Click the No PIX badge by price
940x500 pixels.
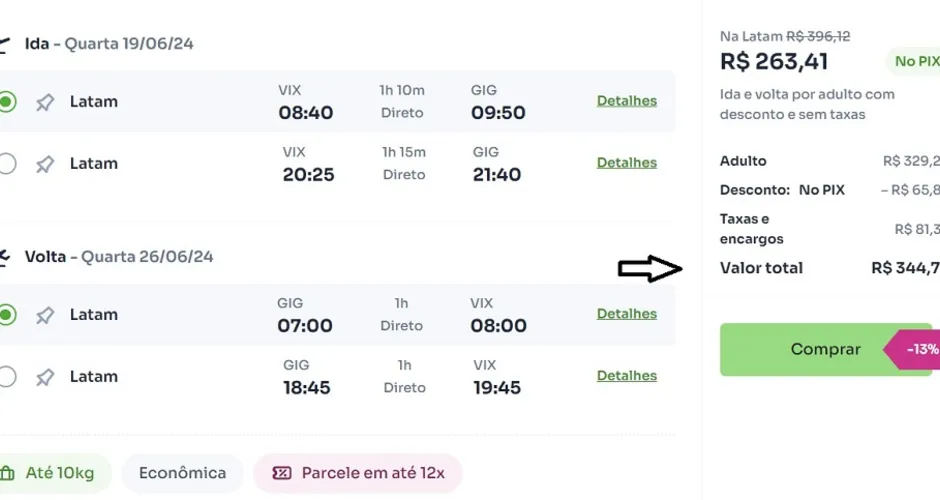(x=914, y=61)
